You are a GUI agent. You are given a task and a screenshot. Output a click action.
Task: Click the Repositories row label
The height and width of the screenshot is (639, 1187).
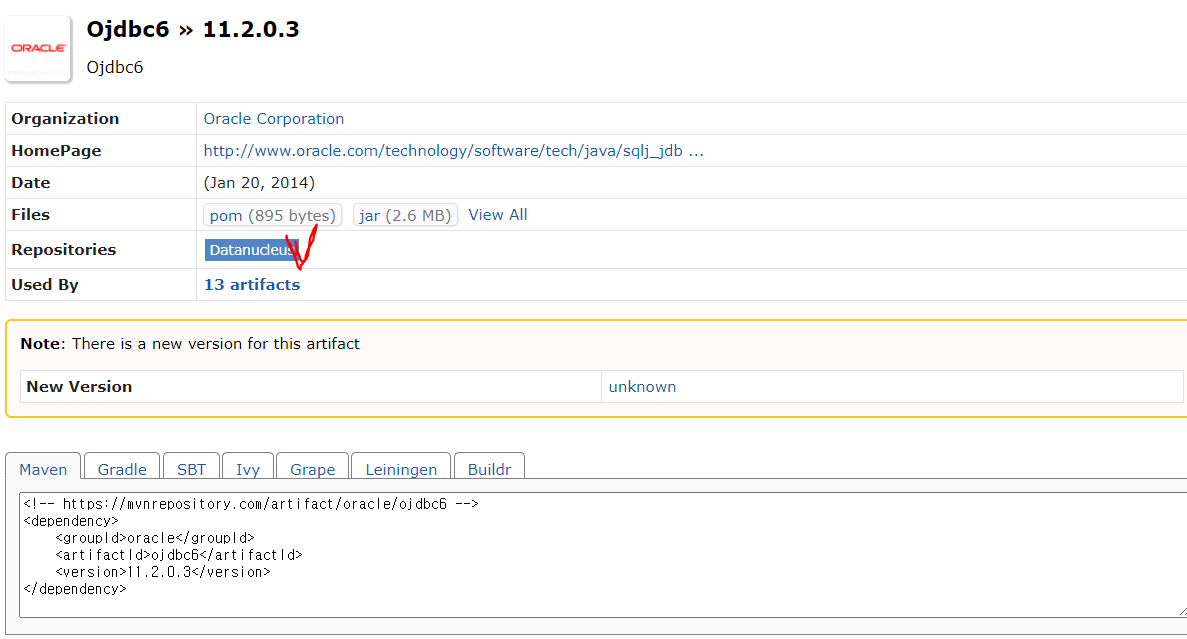tap(64, 250)
